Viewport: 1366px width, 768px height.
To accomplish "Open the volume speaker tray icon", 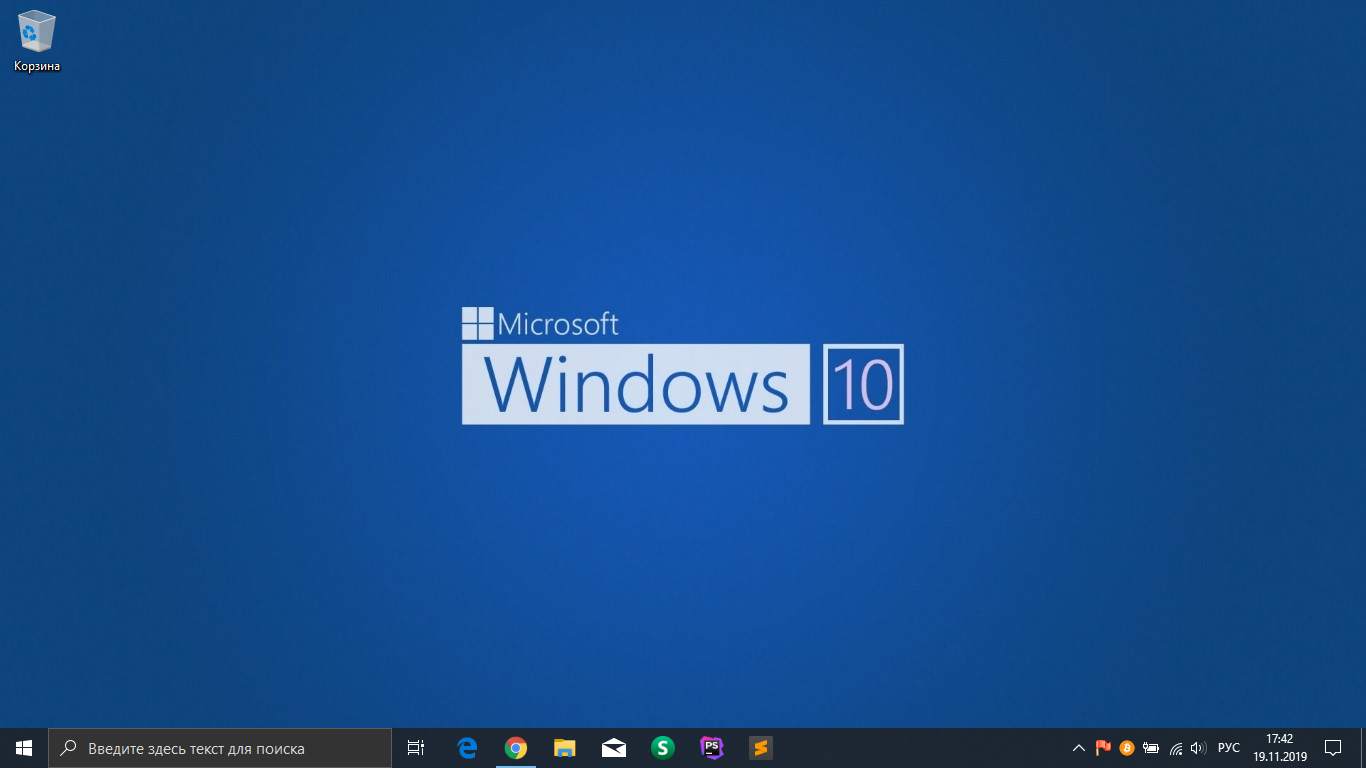I will point(1199,748).
